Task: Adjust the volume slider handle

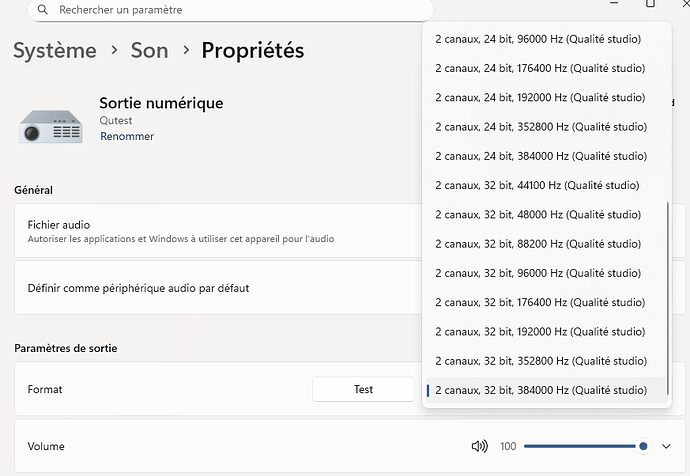Action: [x=643, y=446]
